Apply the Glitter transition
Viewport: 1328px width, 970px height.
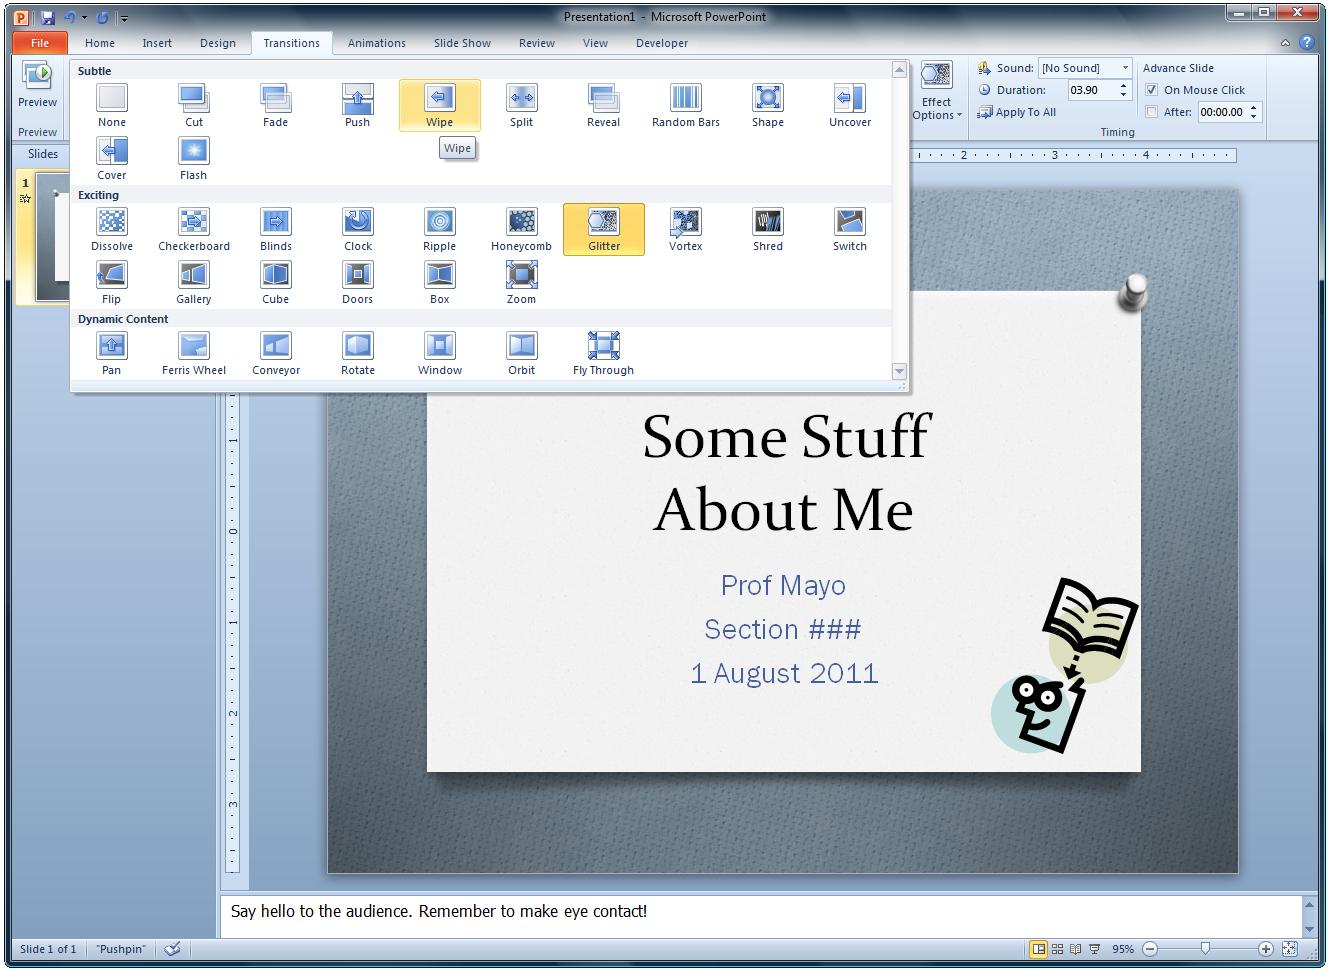(x=603, y=229)
